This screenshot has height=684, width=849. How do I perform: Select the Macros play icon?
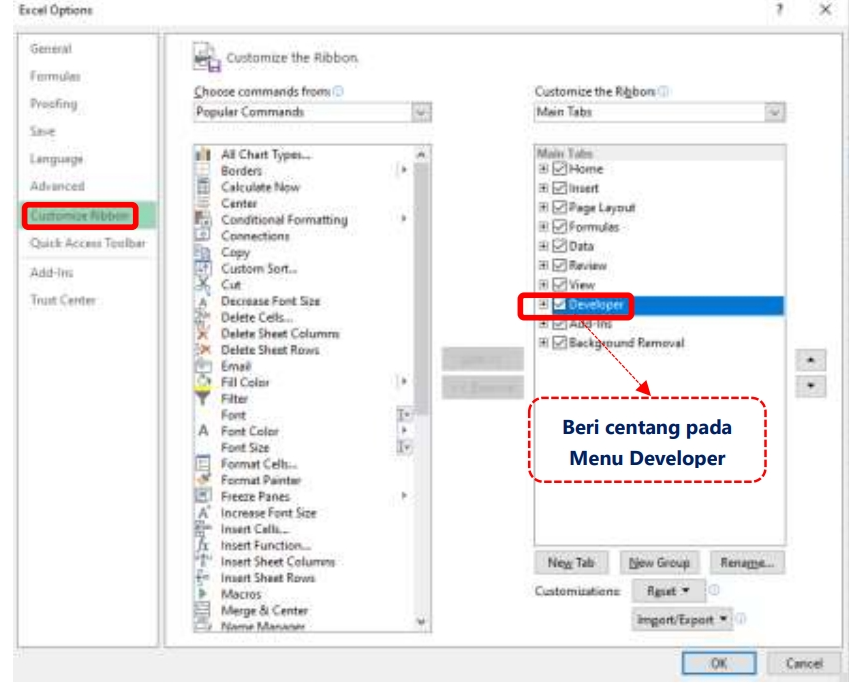203,594
